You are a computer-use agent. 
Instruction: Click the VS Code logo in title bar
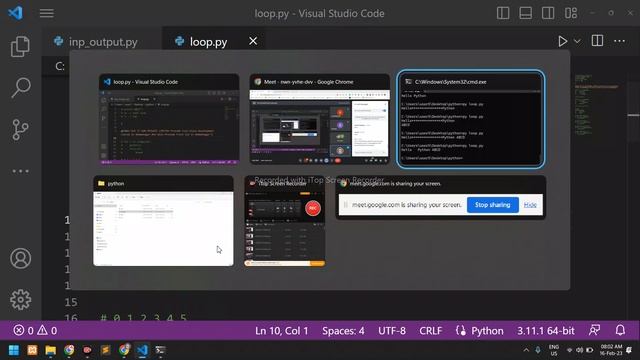16,13
